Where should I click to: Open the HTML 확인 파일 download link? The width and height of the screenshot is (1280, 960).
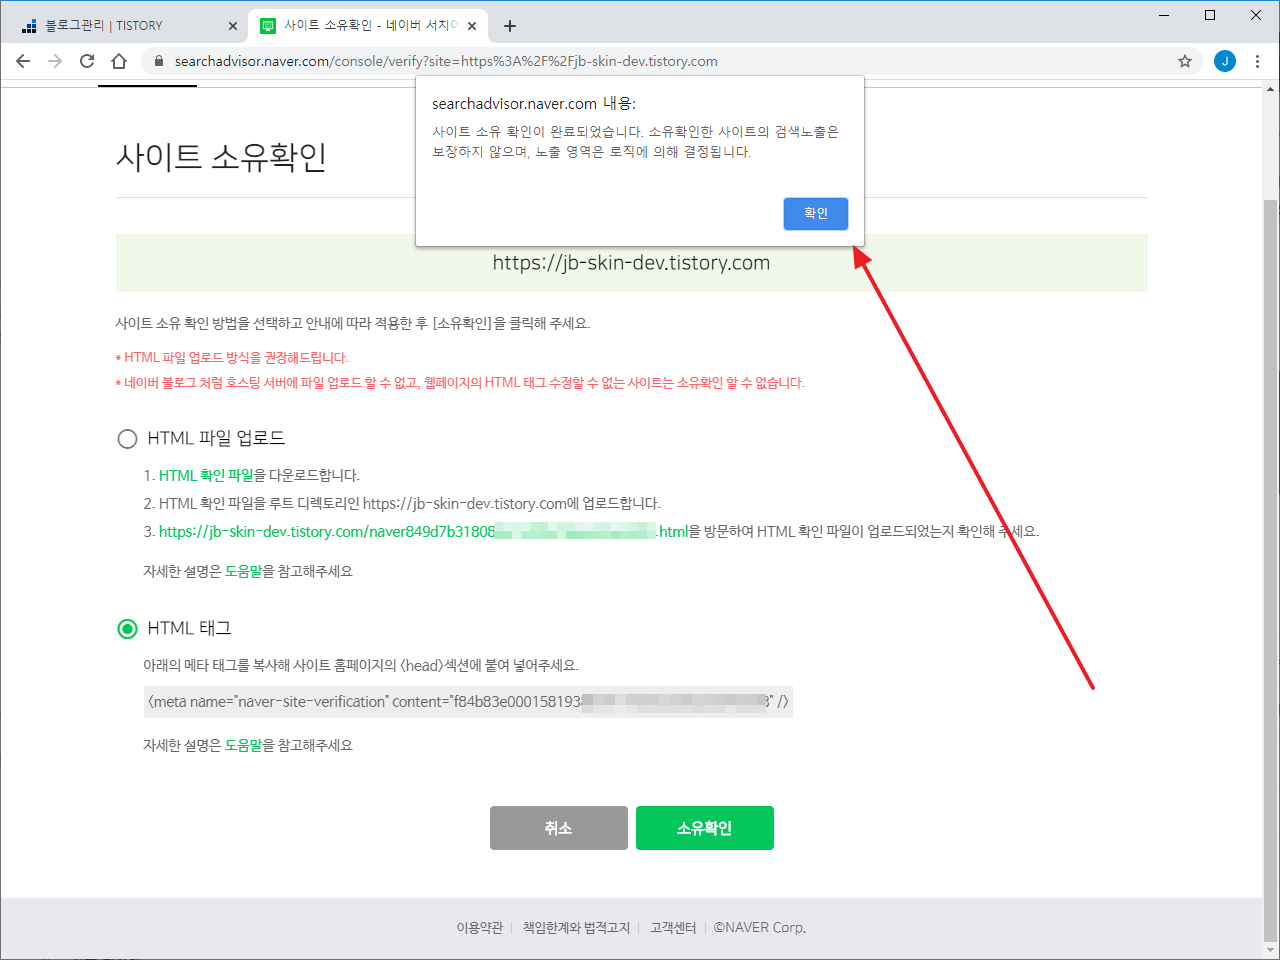coord(206,475)
